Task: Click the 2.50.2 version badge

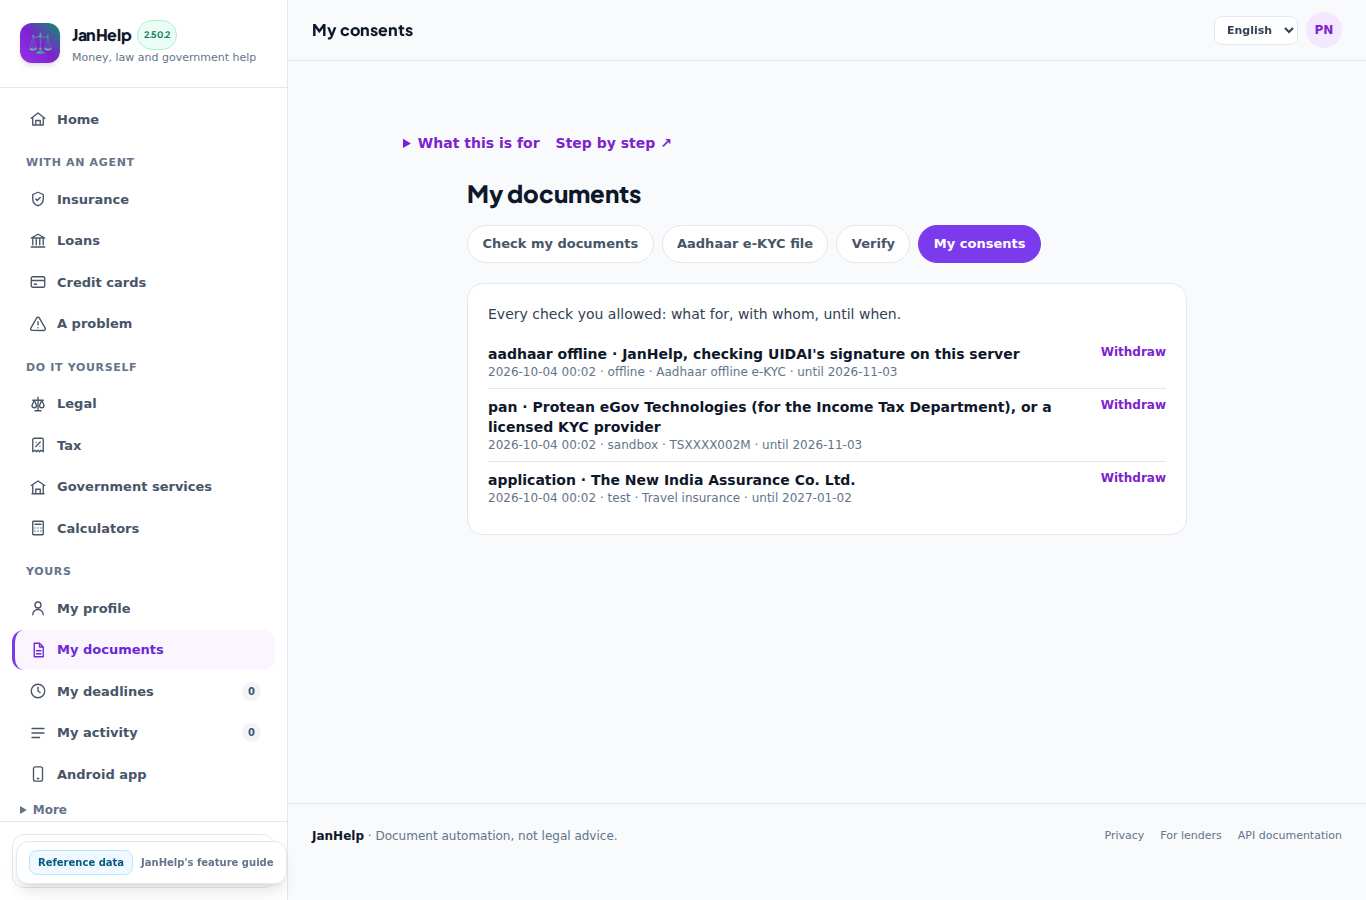Action: click(157, 35)
